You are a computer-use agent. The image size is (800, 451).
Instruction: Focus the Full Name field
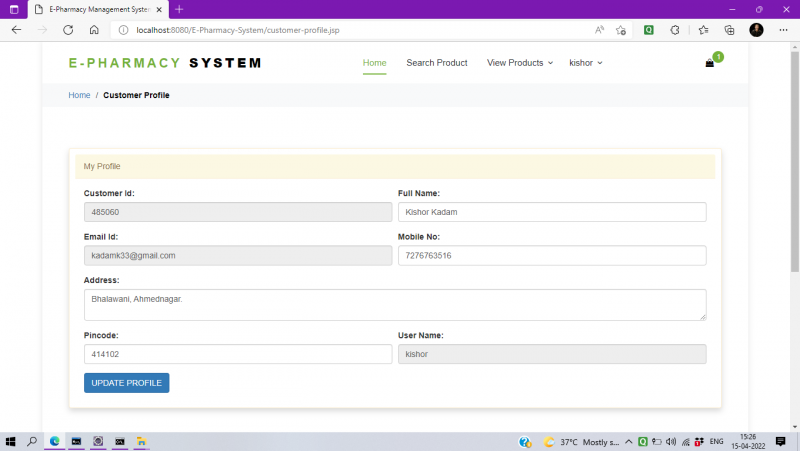point(552,212)
